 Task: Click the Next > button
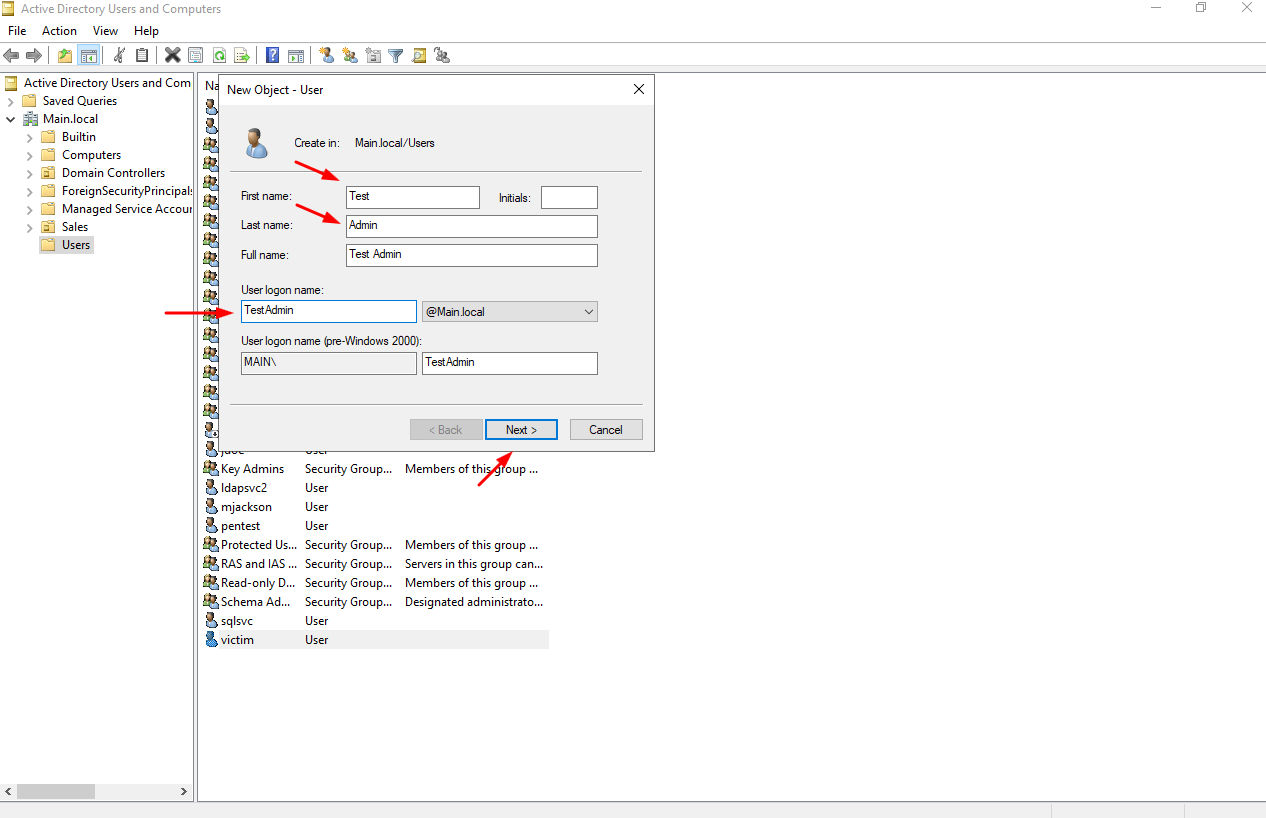pyautogui.click(x=520, y=430)
